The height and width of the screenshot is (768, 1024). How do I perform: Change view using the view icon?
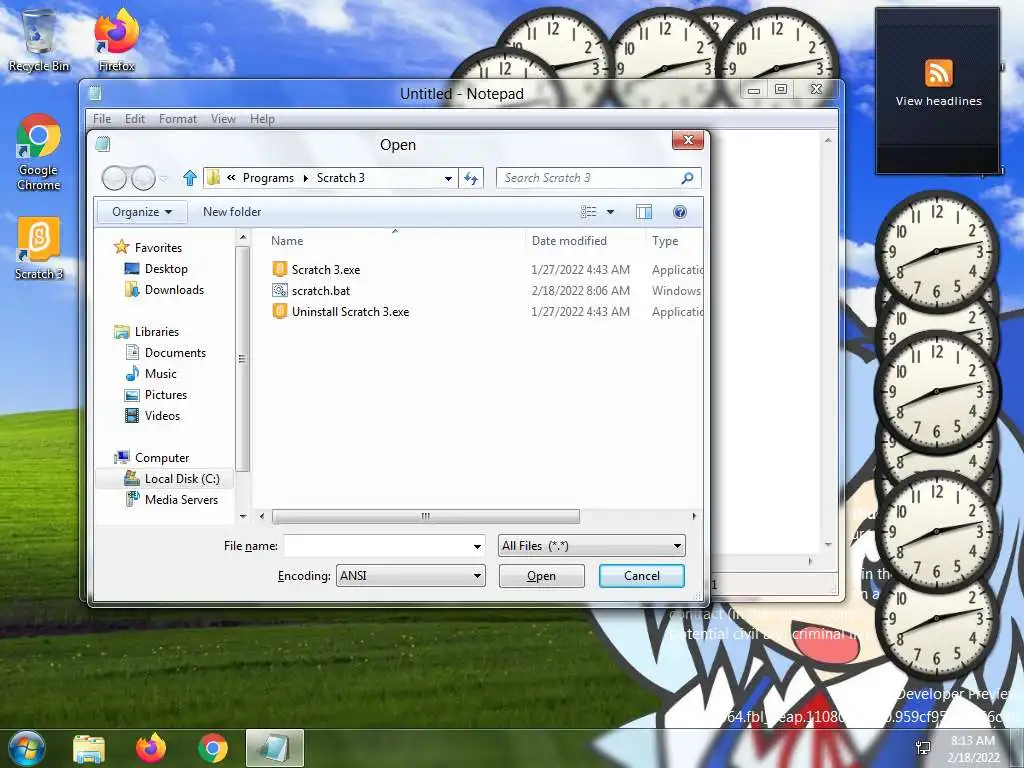coord(588,212)
